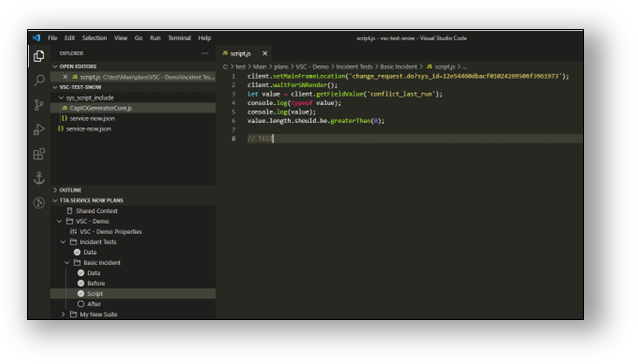
Task: Click the JS icon of CapIOGeneratorCore.js
Action: click(64, 108)
